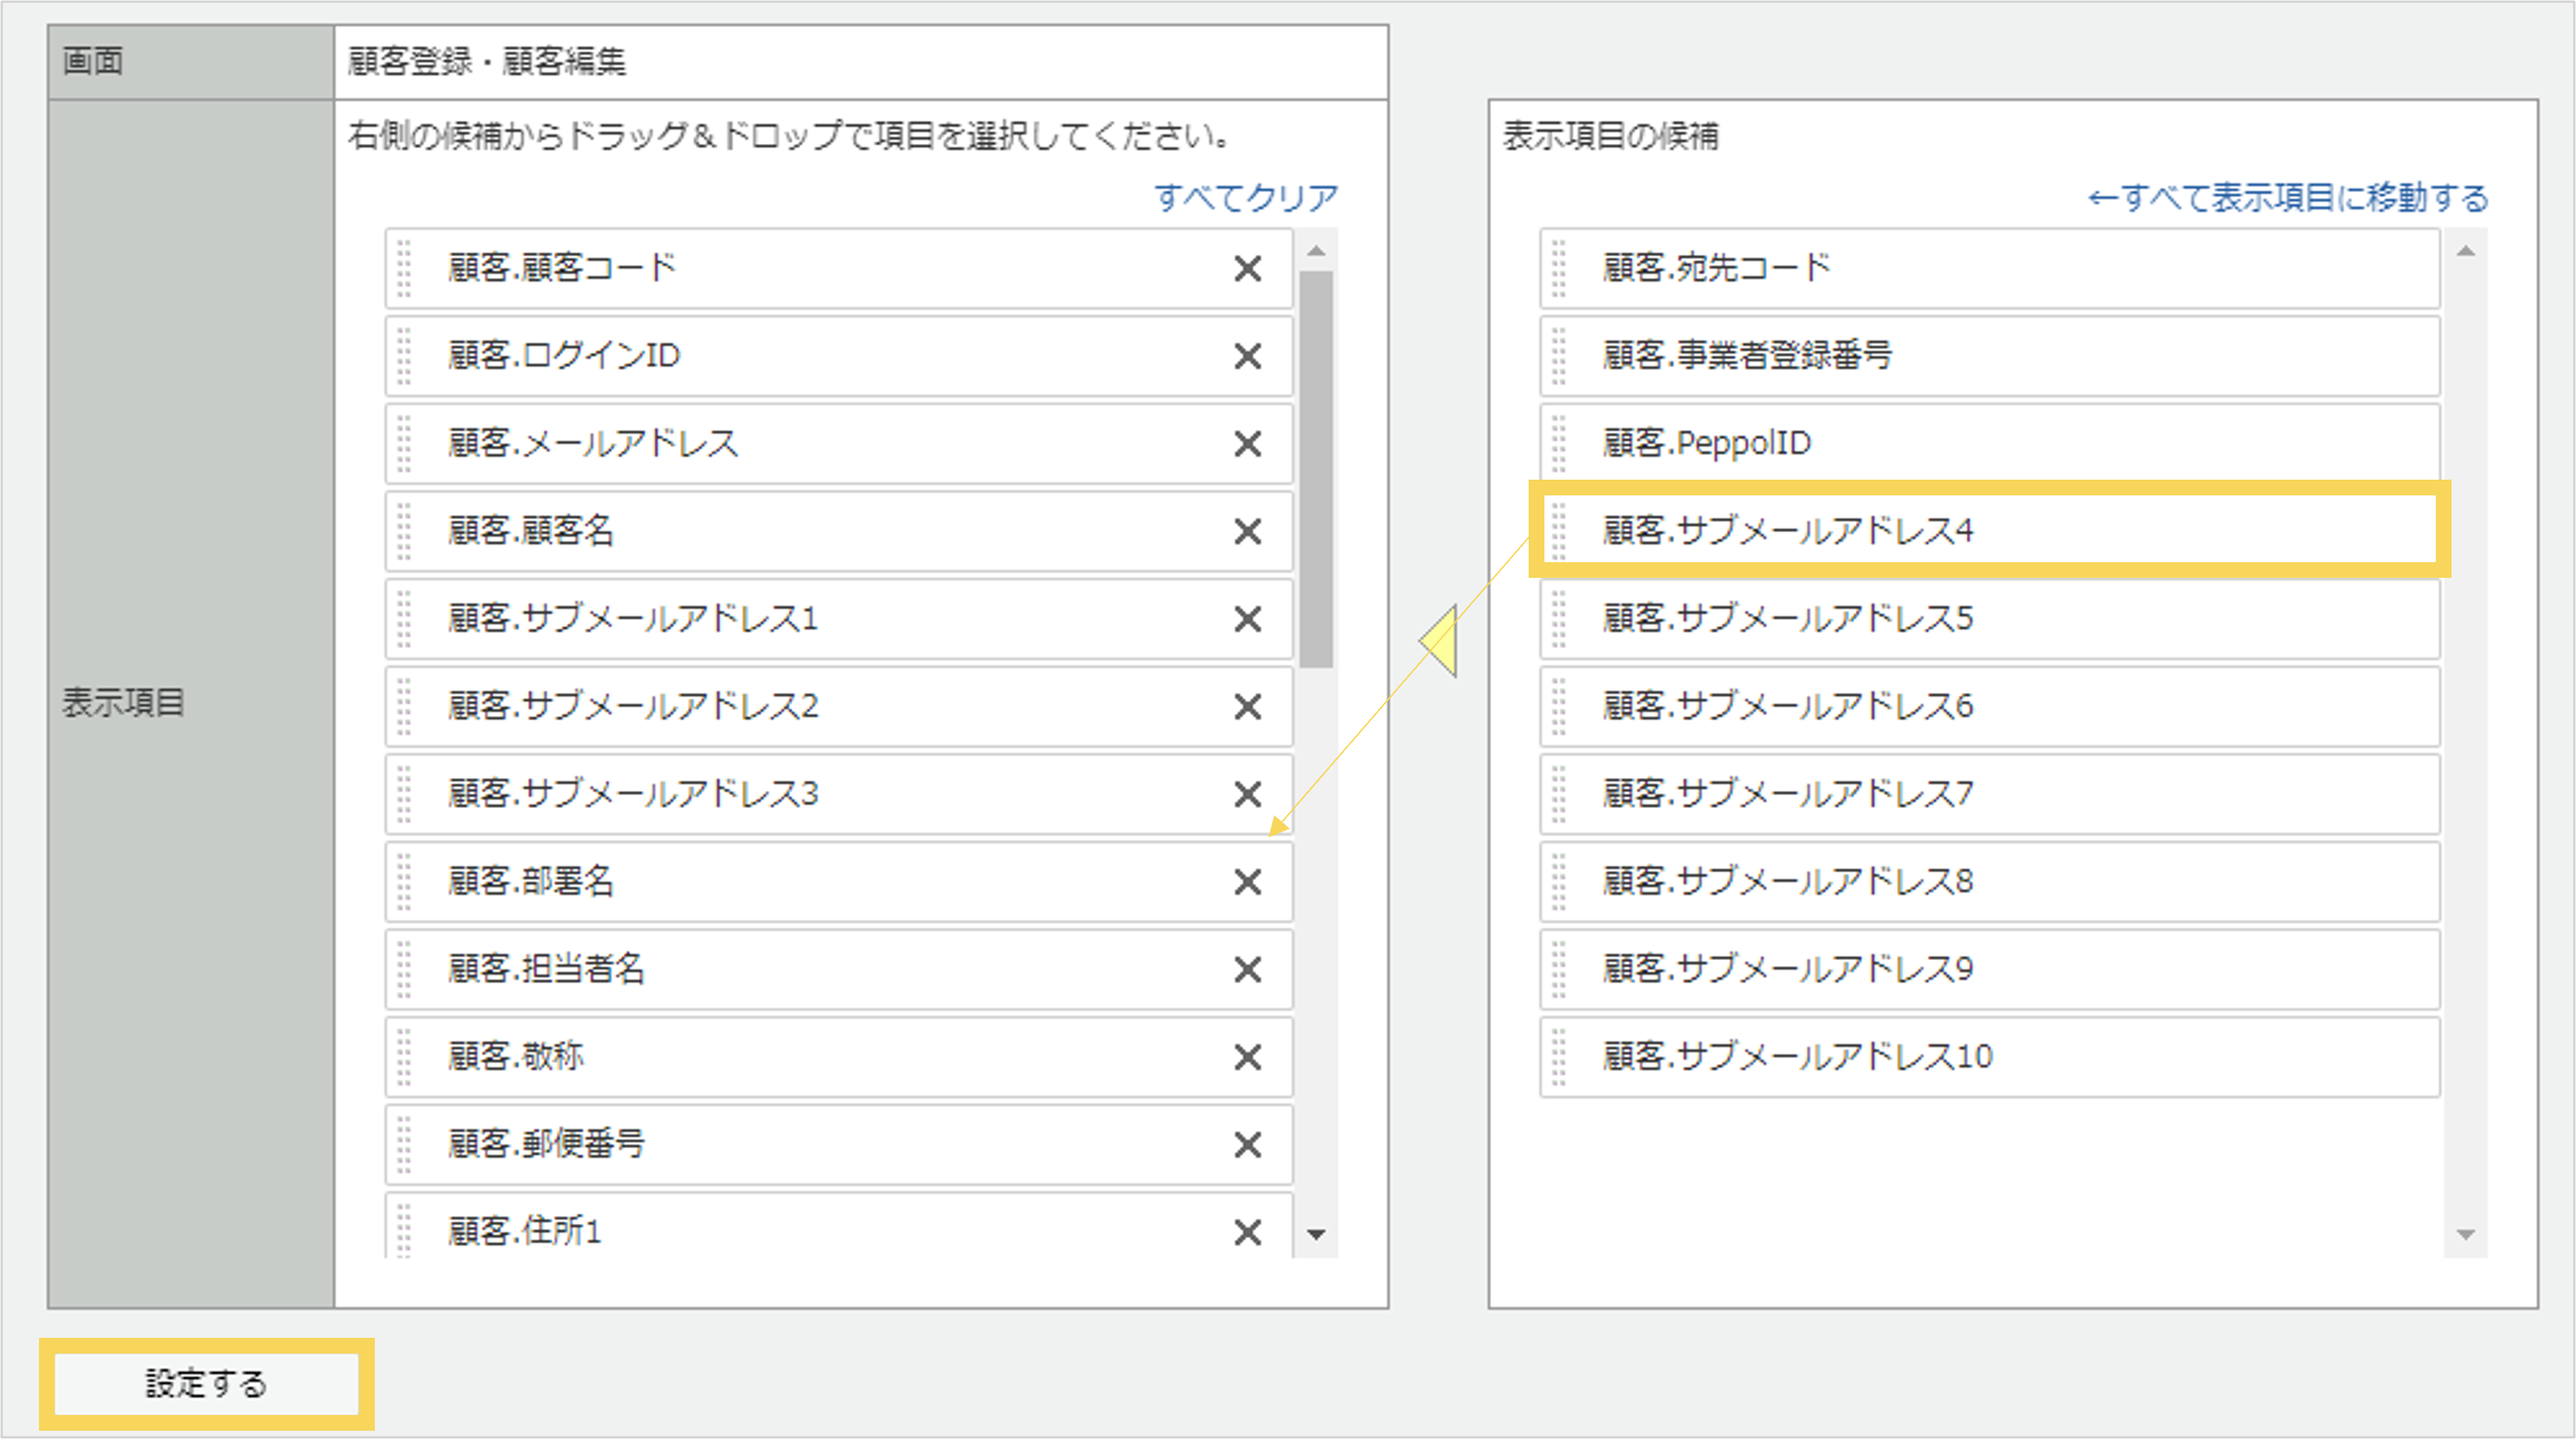Click X icon next to 顧客.敬称
The height and width of the screenshot is (1439, 2576).
pos(1247,1057)
